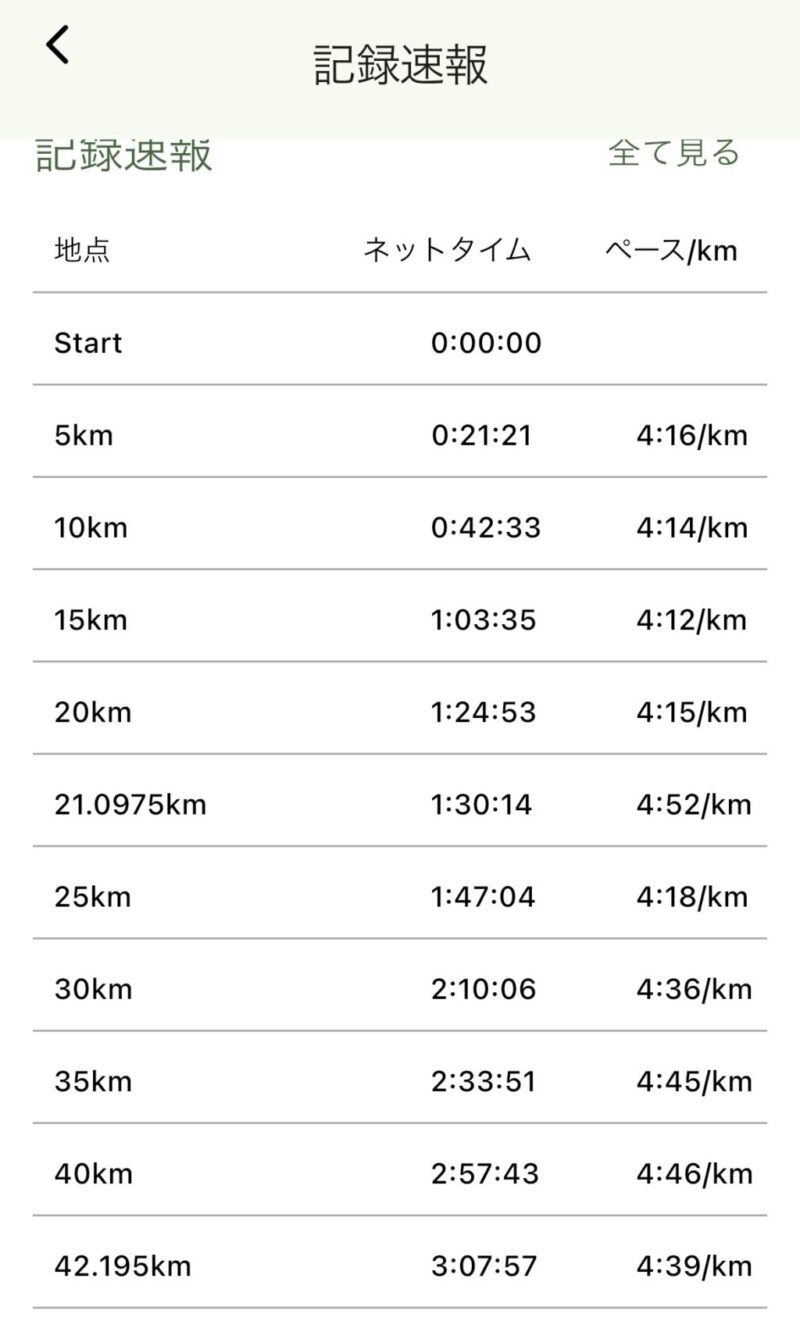Tap the 20km pace 4:15/km

coord(692,712)
